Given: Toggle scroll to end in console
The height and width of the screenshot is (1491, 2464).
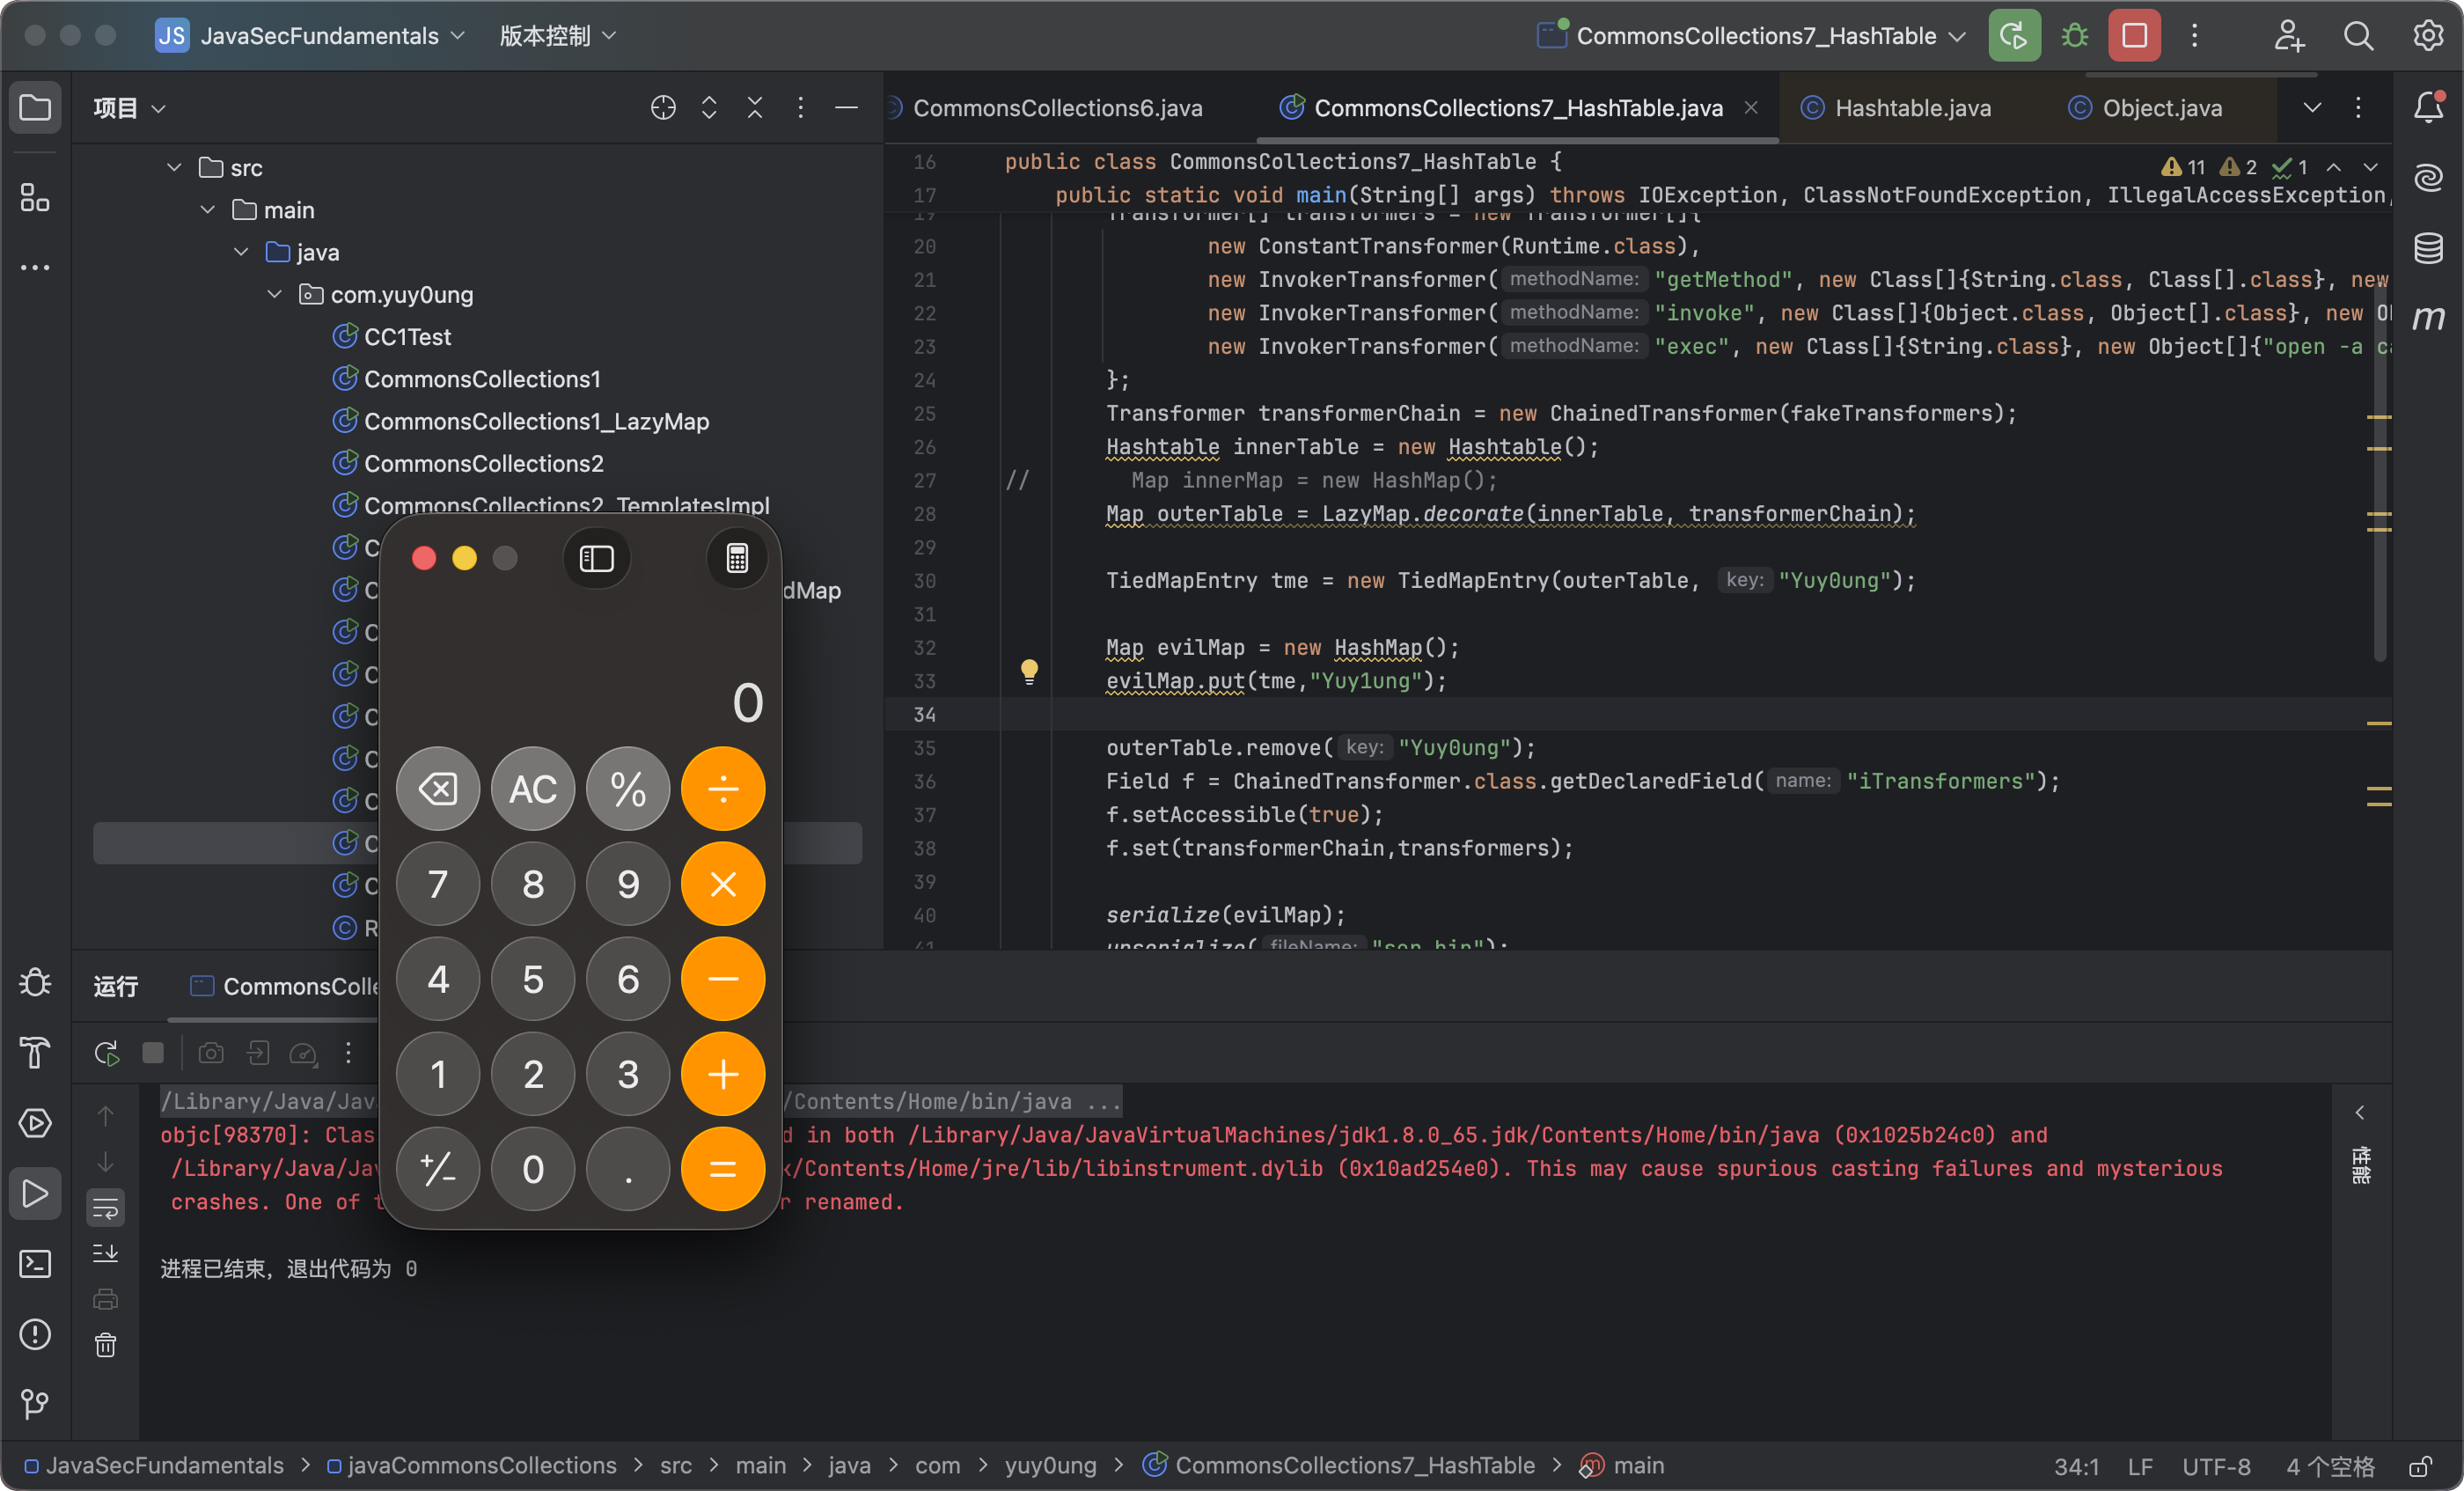Looking at the screenshot, I should click(x=105, y=1253).
